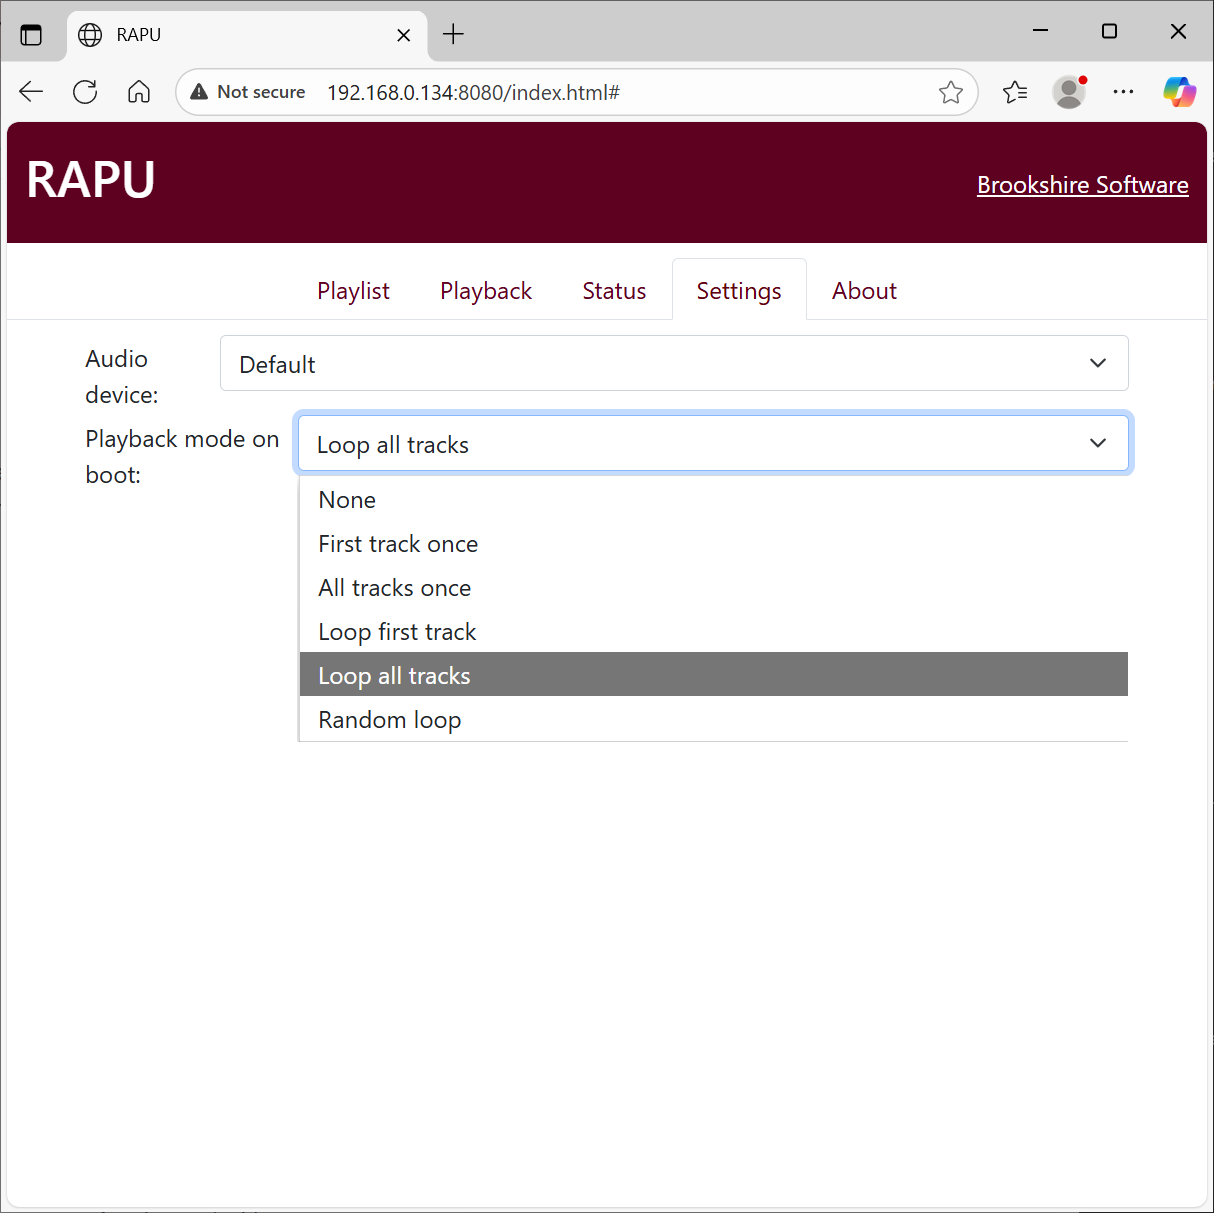
Task: Pick Loop first track option
Action: coord(397,632)
